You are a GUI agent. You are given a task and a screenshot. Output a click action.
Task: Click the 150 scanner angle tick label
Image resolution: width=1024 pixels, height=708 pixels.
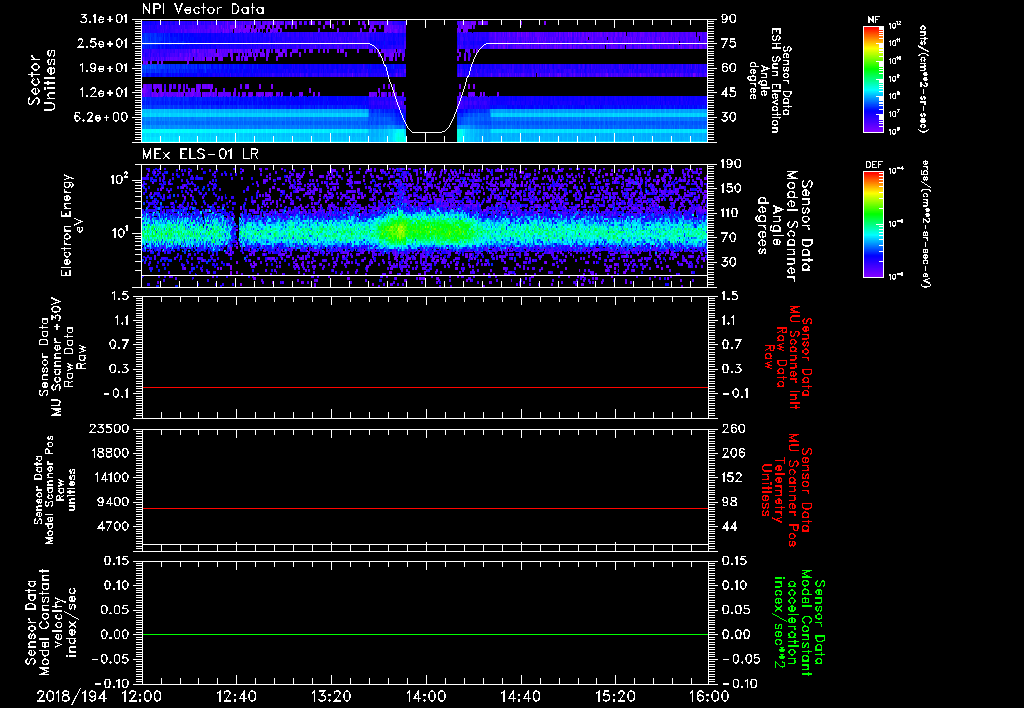click(x=732, y=189)
